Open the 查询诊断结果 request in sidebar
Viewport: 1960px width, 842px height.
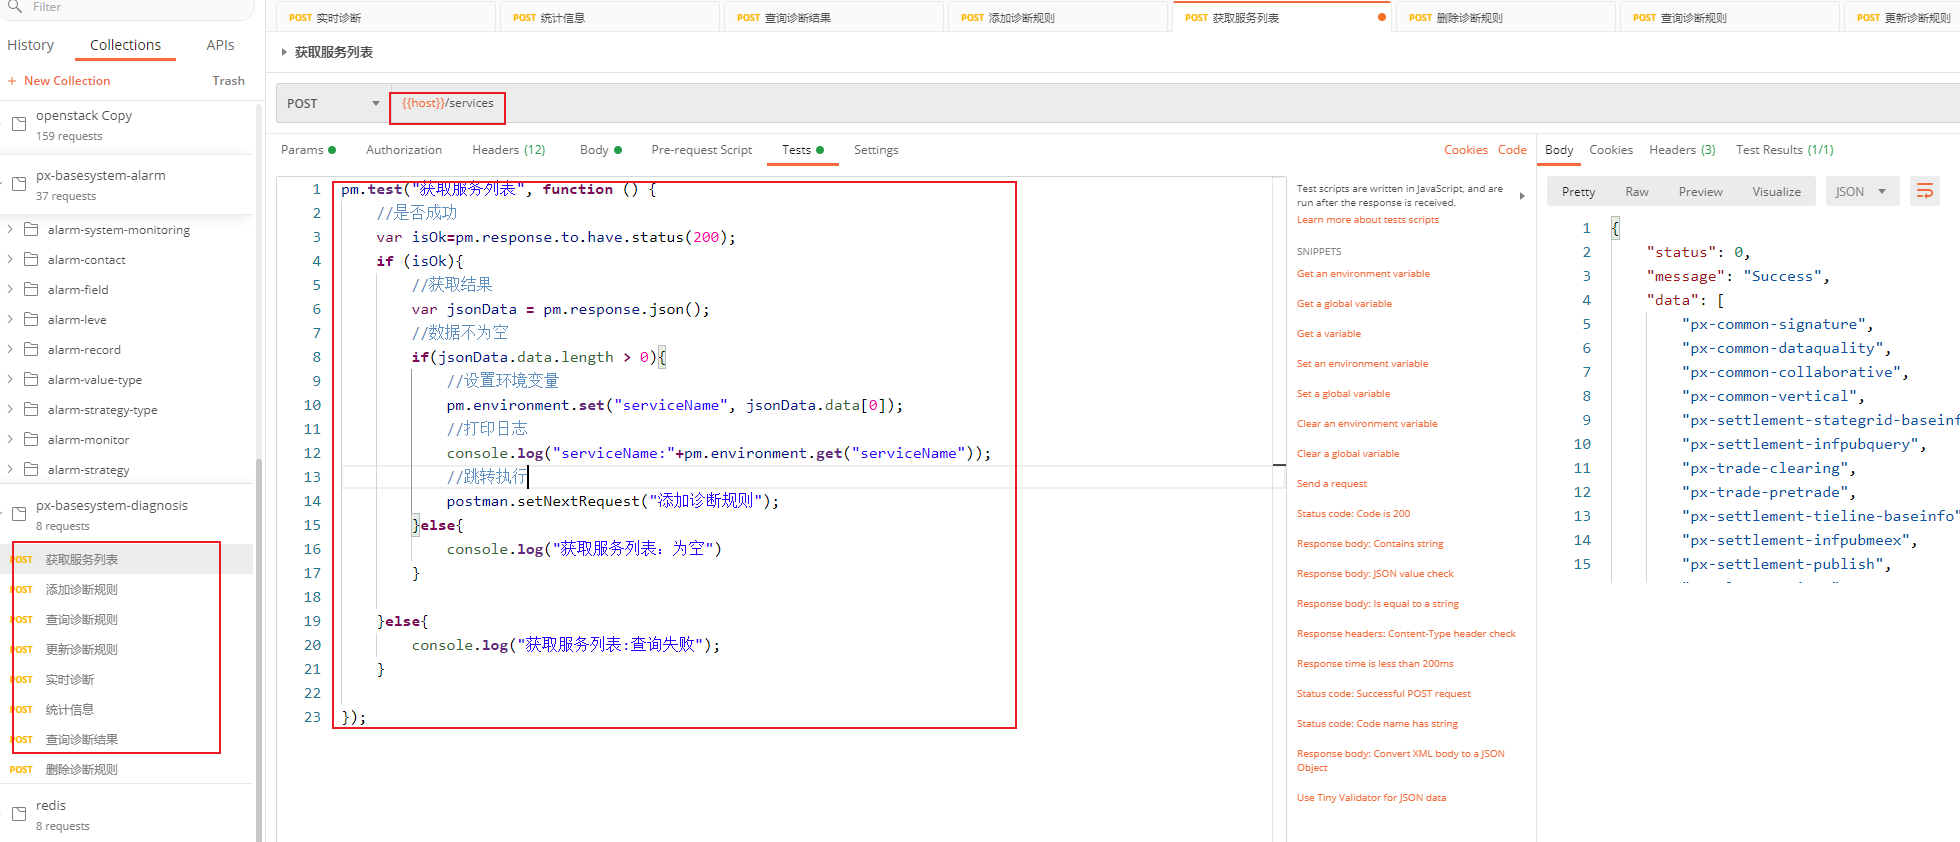click(82, 740)
